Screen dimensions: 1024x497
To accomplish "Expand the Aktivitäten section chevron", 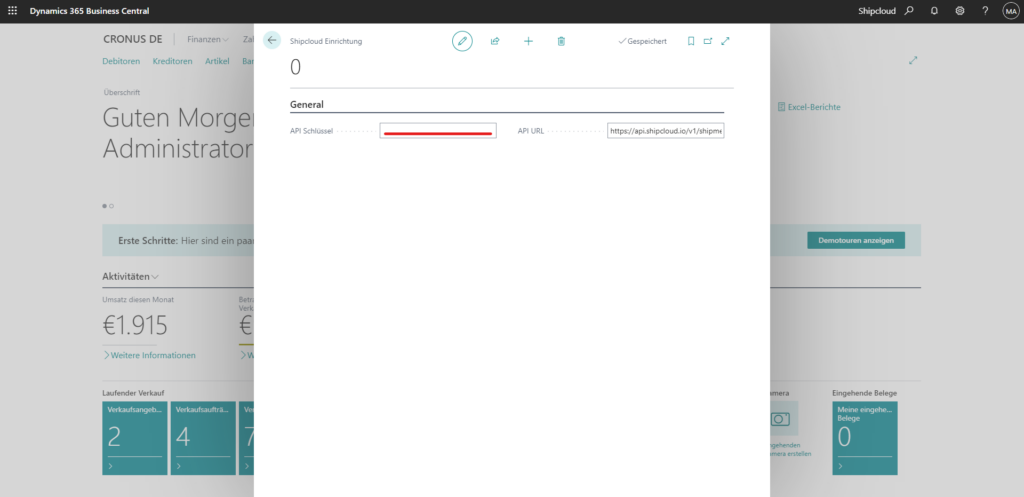I will [x=155, y=276].
